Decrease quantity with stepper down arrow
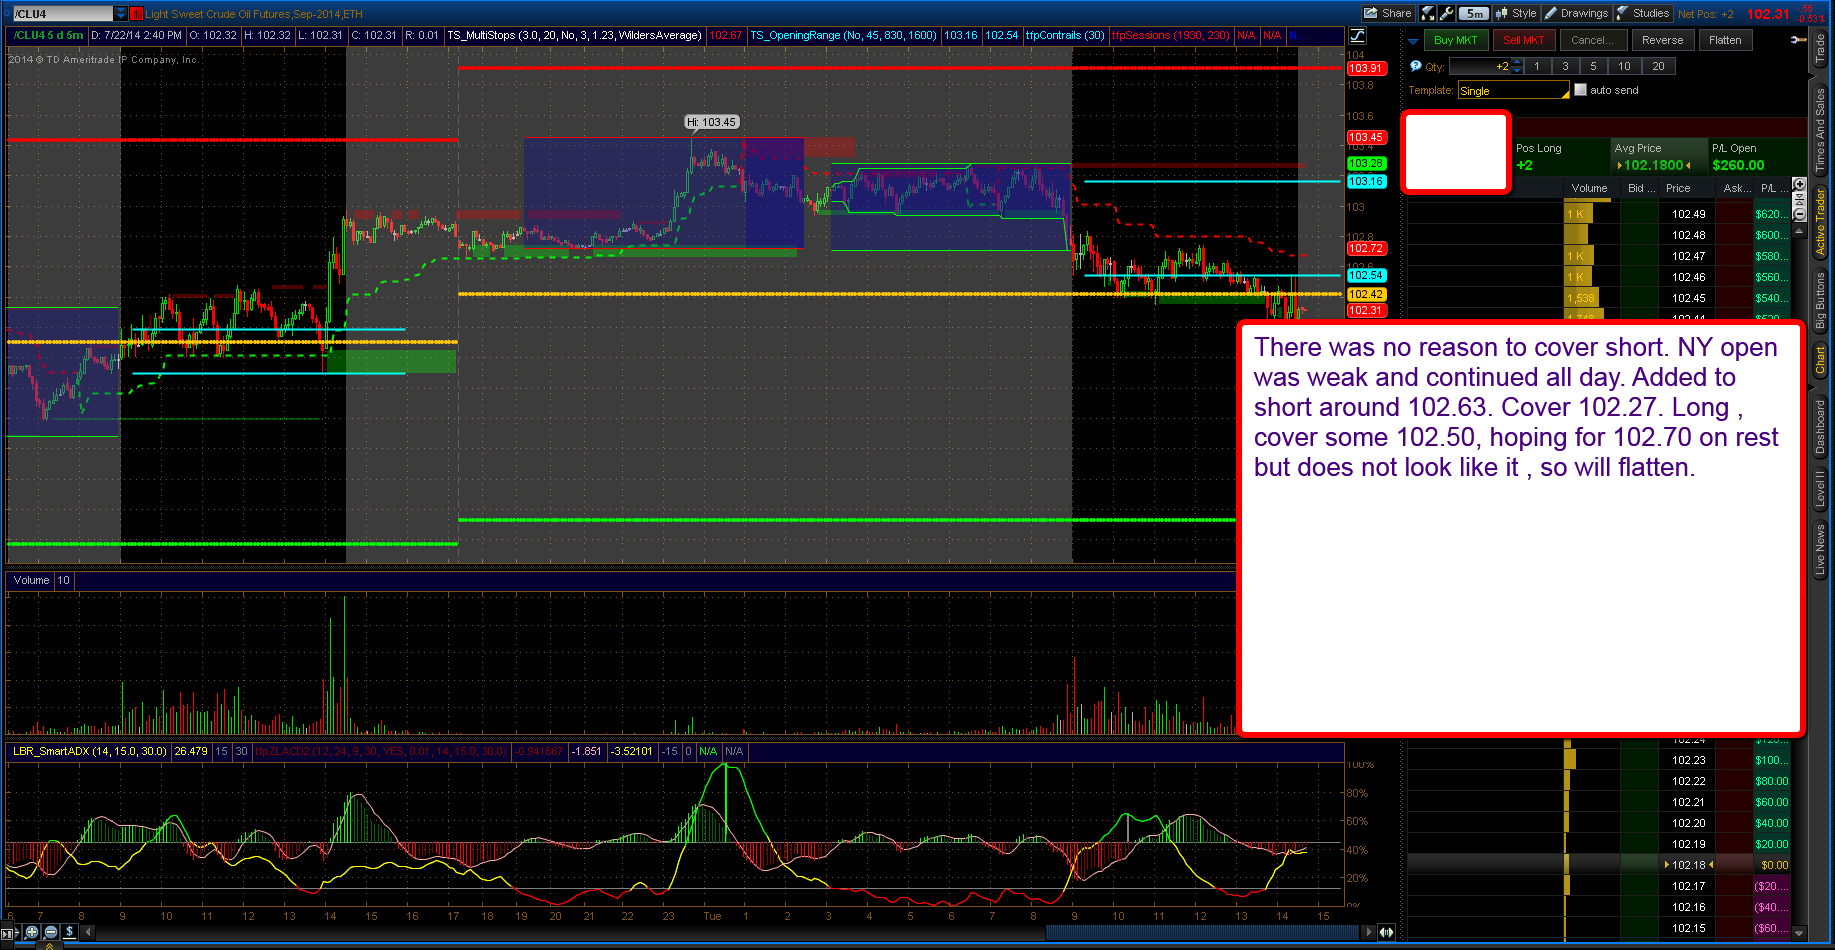 [1517, 70]
